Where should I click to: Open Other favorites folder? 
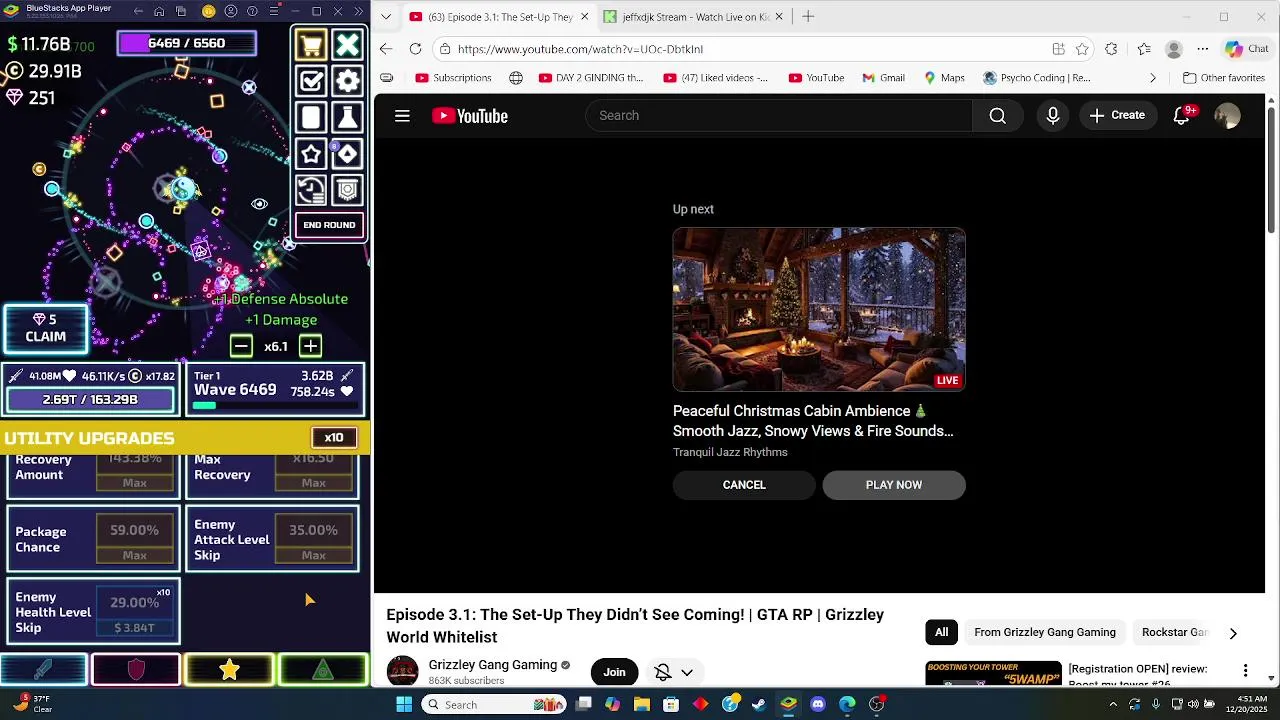coord(1224,78)
